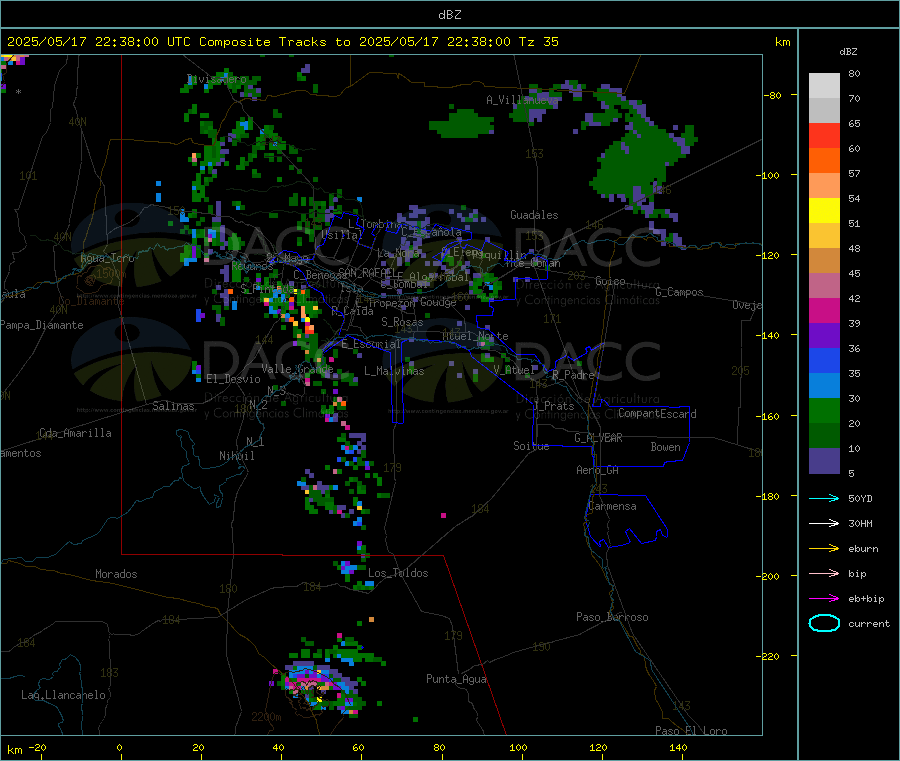Pick the 5 dBZ dark purple swatch
Viewport: 900px width, 761px height.
tap(824, 461)
